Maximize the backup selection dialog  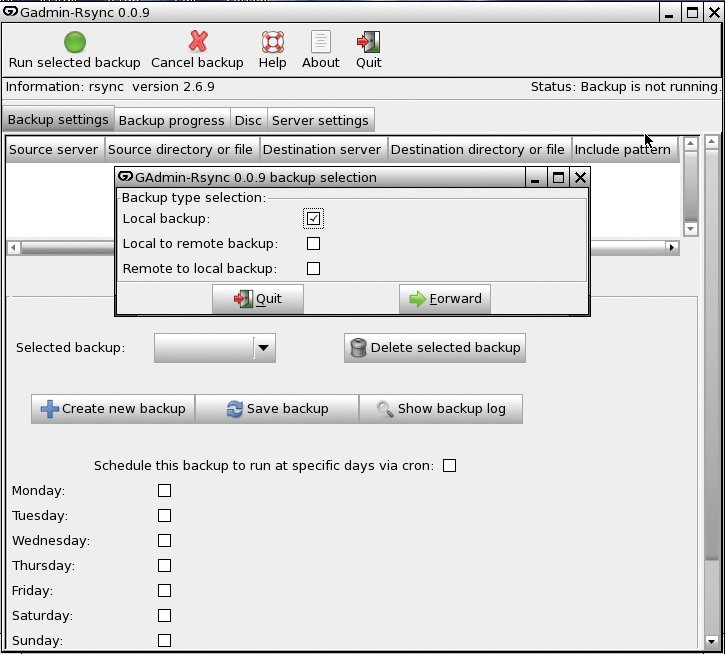[558, 177]
